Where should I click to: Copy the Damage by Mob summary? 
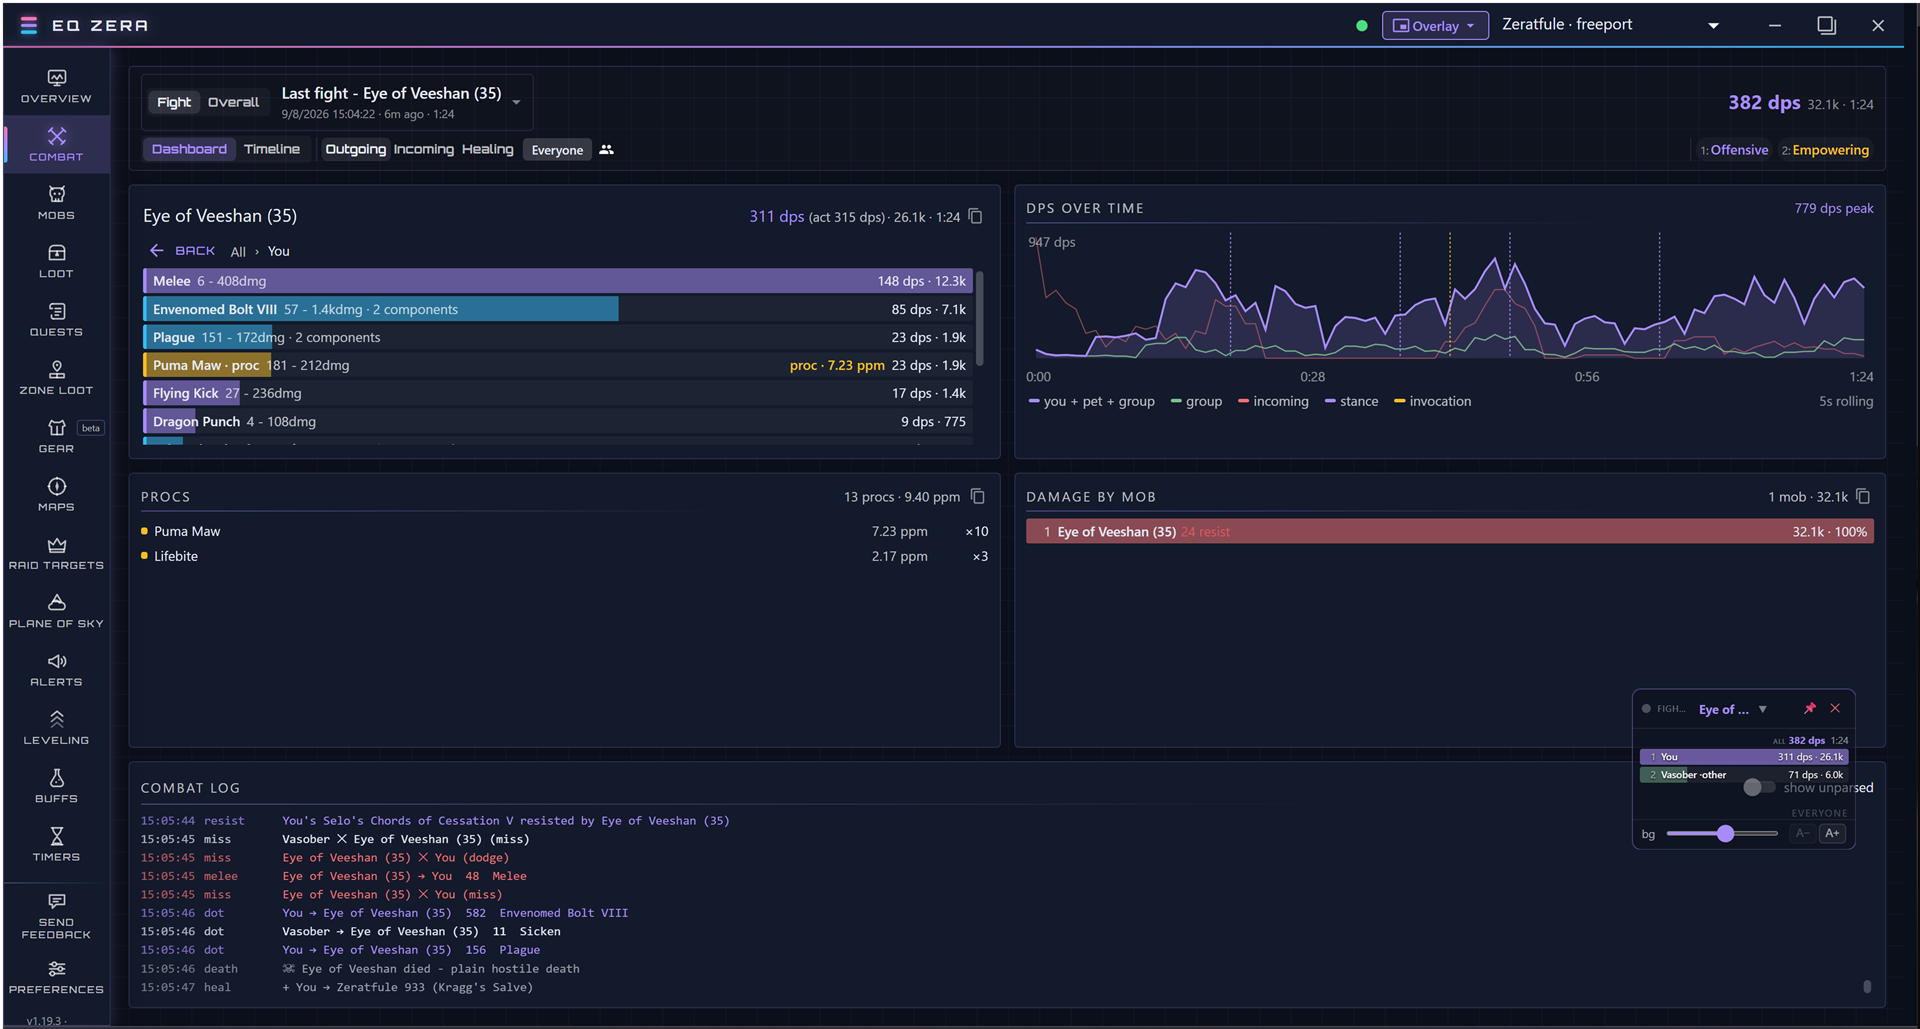(x=1863, y=496)
